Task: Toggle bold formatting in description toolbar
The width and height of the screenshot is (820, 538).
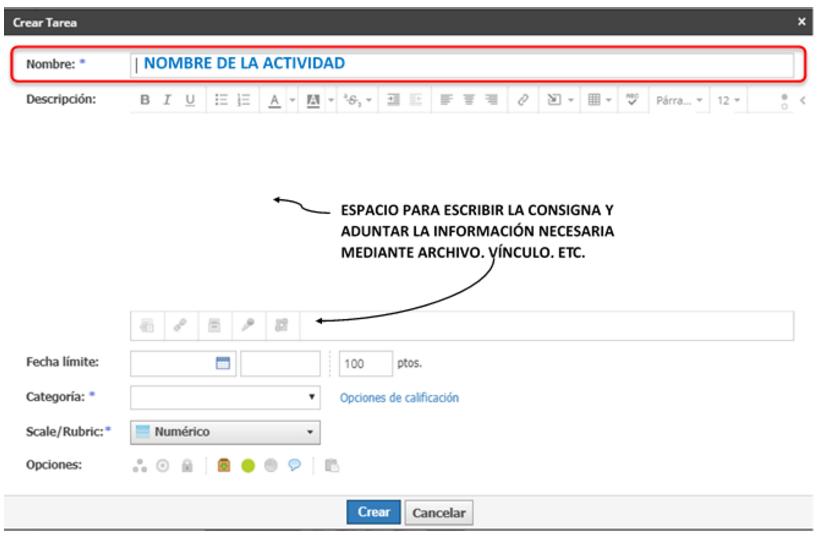Action: pos(145,101)
